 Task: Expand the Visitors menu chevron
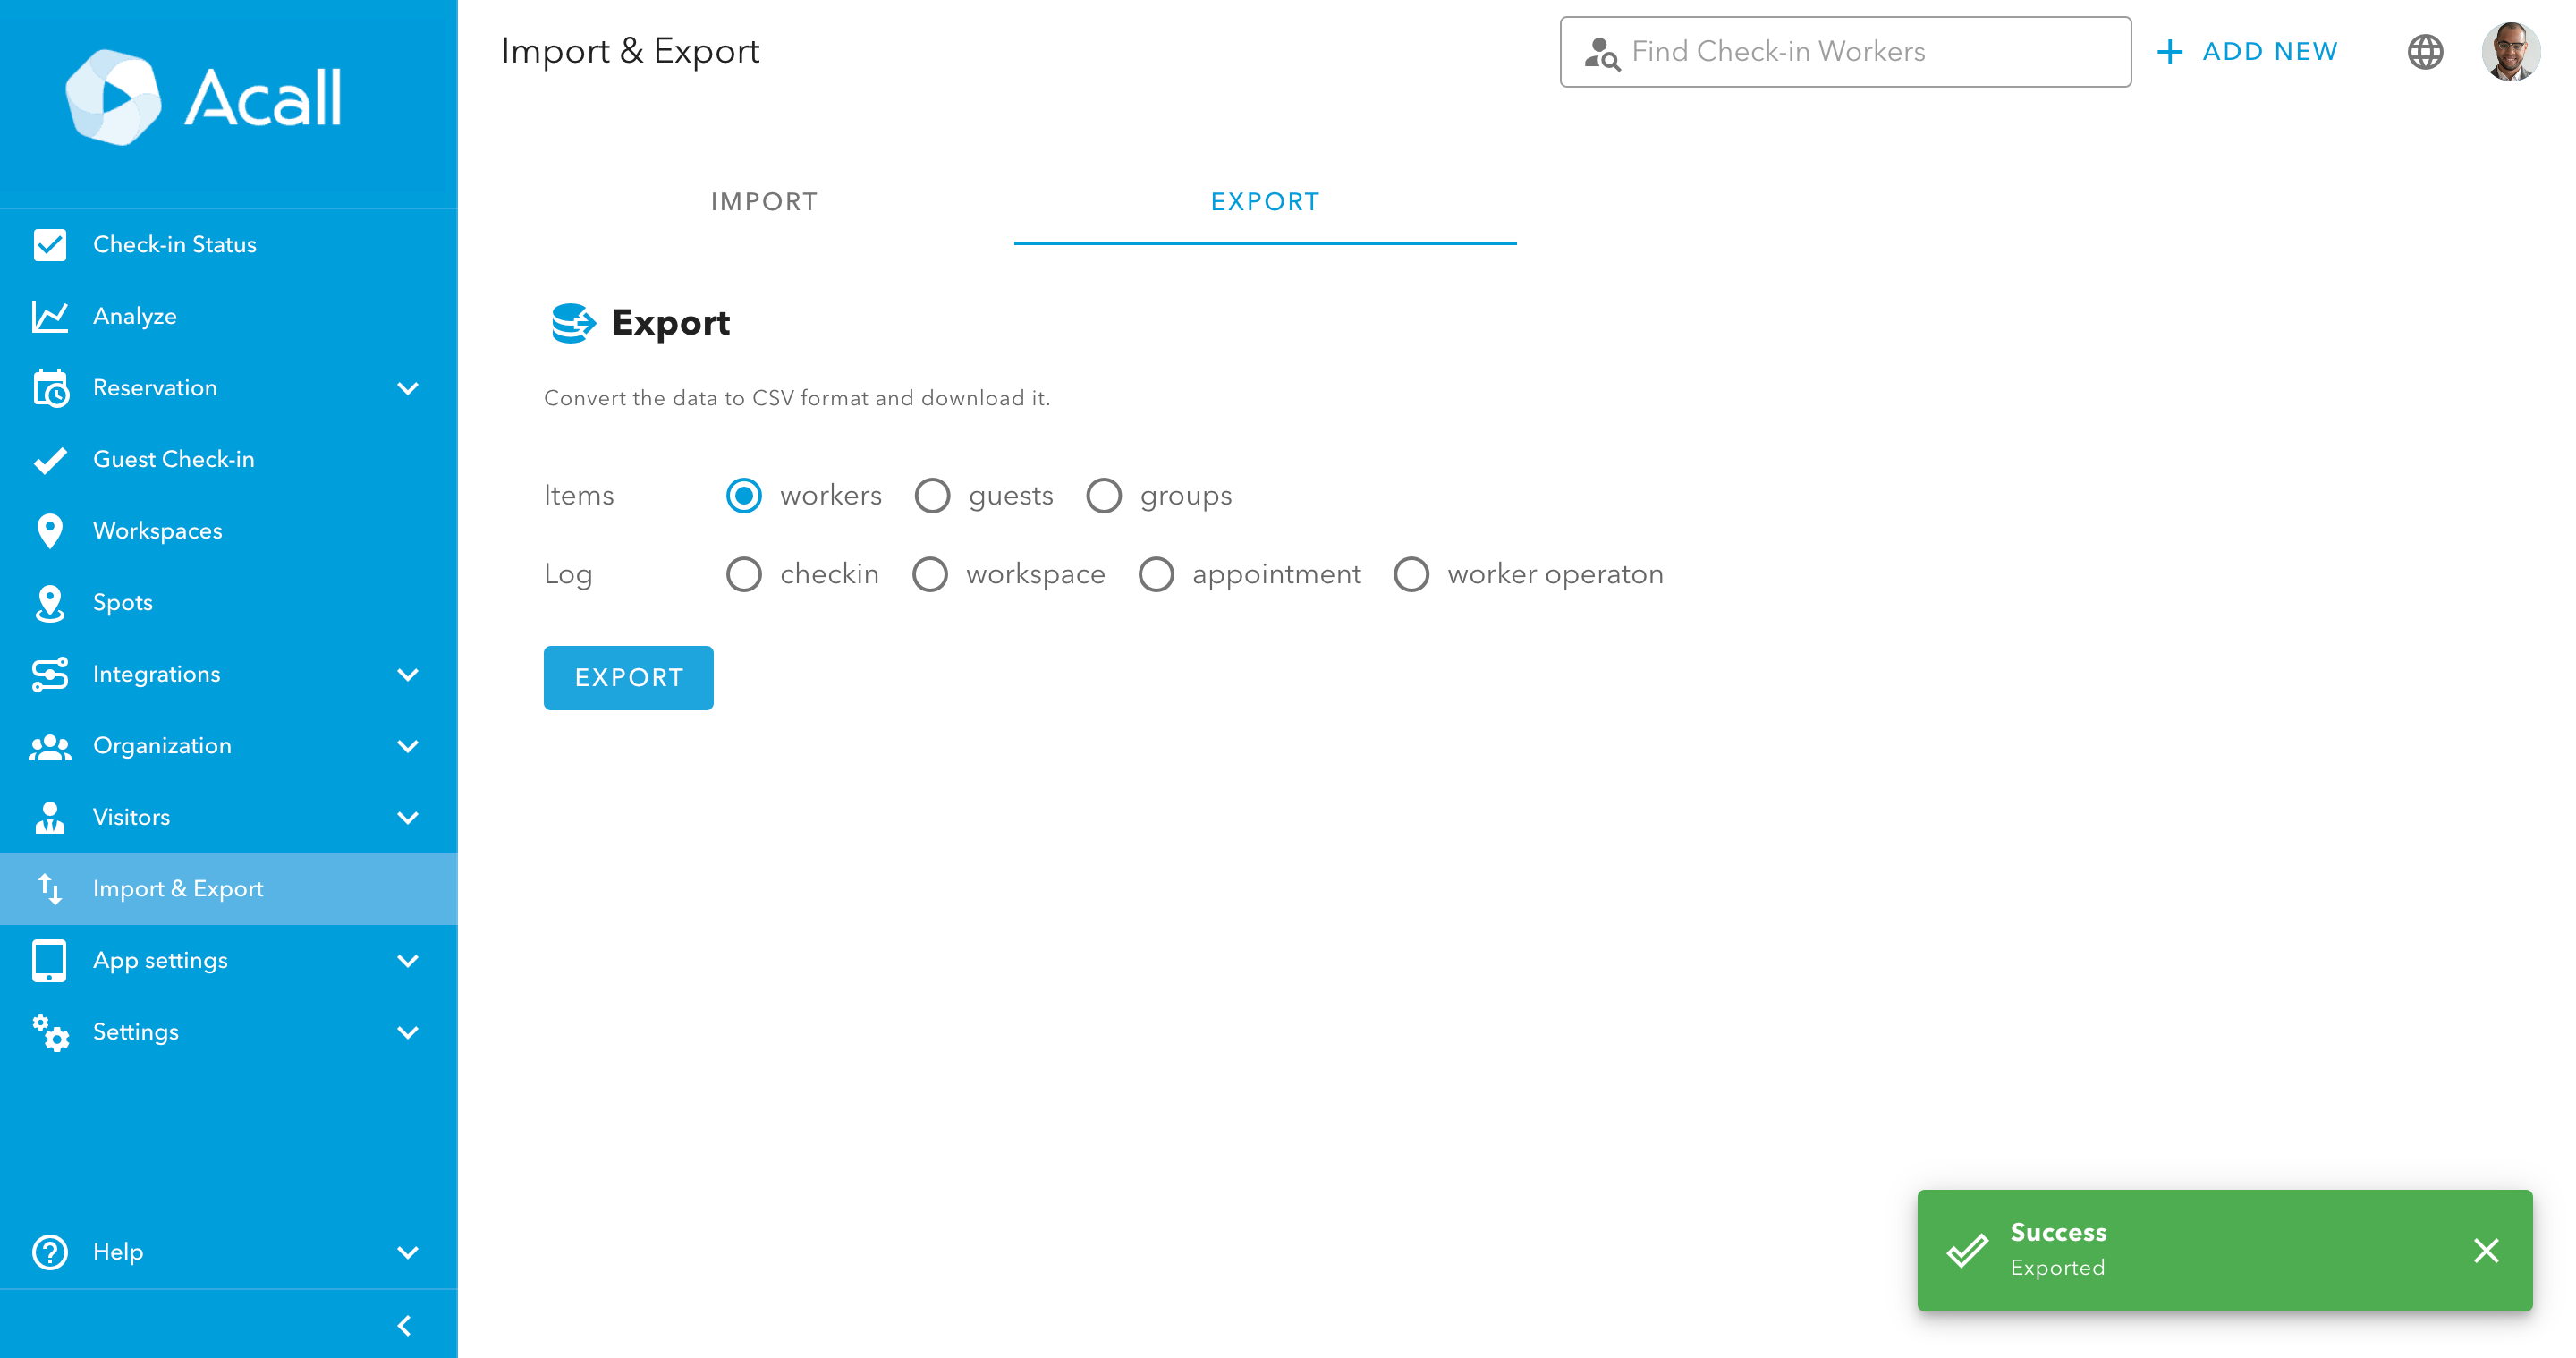pyautogui.click(x=408, y=817)
